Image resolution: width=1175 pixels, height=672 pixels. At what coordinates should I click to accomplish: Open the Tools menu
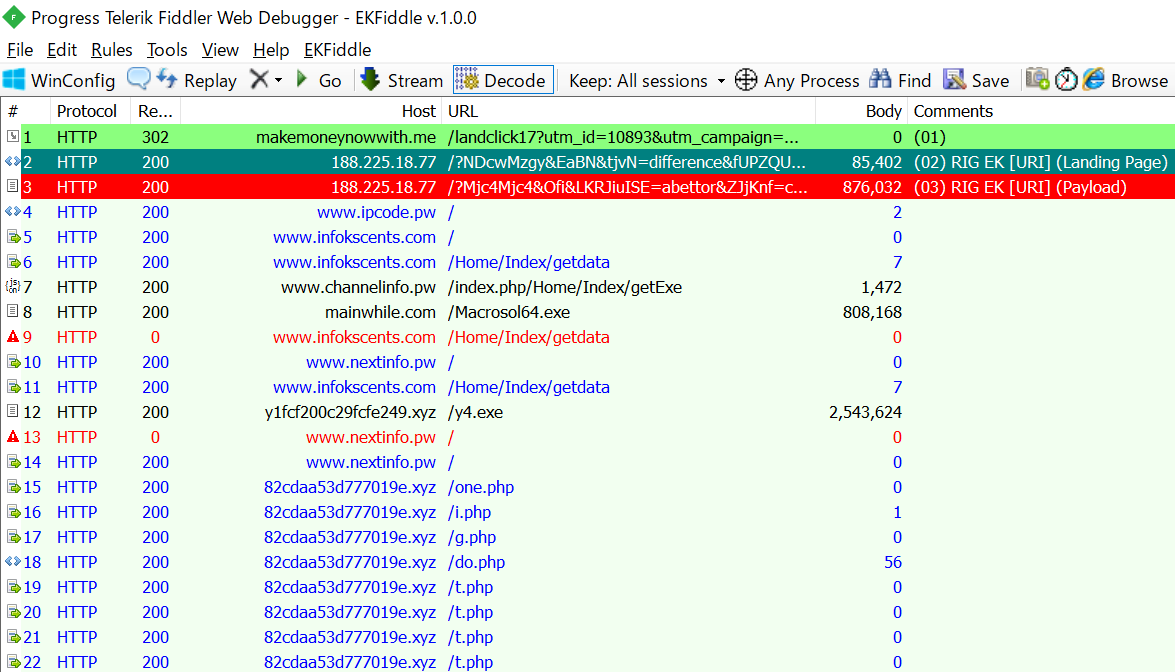(166, 49)
